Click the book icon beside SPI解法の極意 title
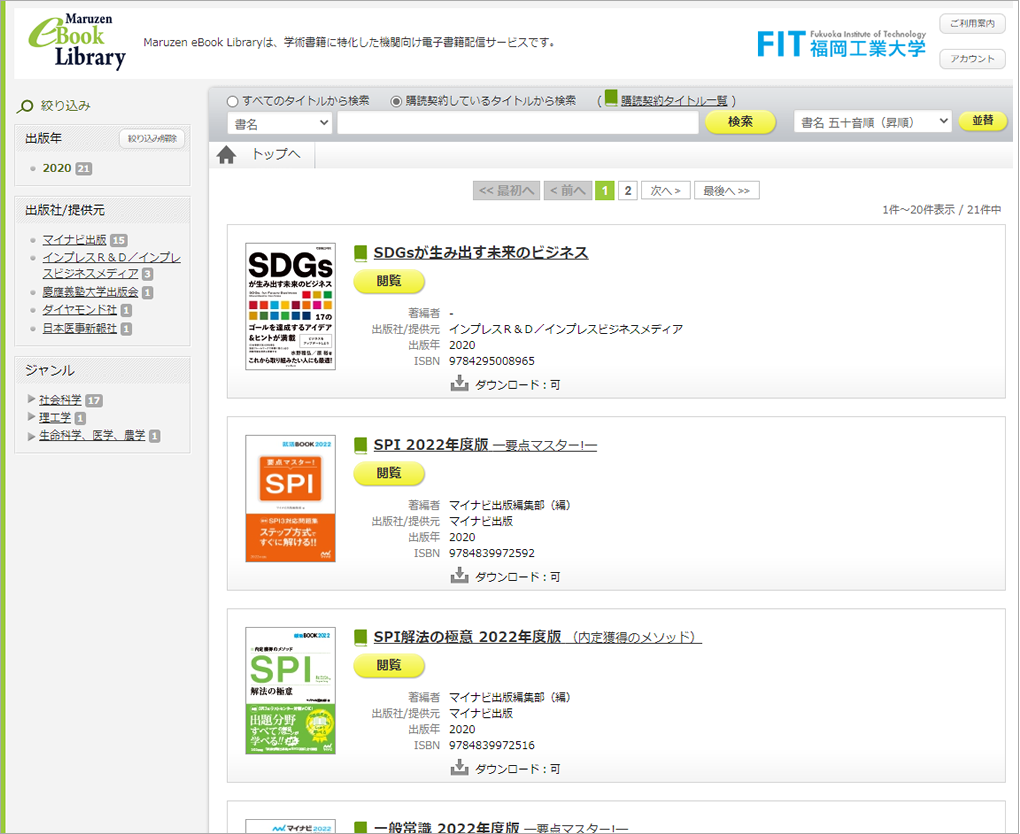Viewport: 1020px width, 834px height. click(360, 638)
